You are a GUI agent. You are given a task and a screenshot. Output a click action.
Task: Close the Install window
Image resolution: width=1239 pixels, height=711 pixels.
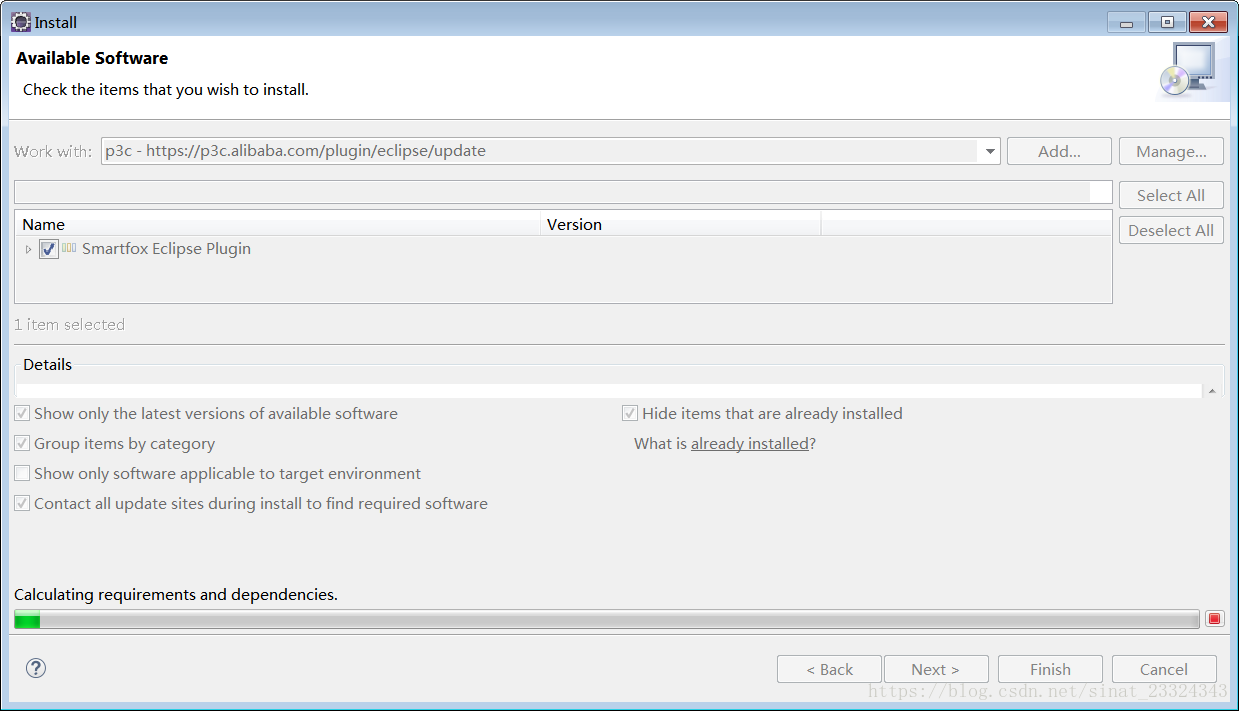point(1208,22)
